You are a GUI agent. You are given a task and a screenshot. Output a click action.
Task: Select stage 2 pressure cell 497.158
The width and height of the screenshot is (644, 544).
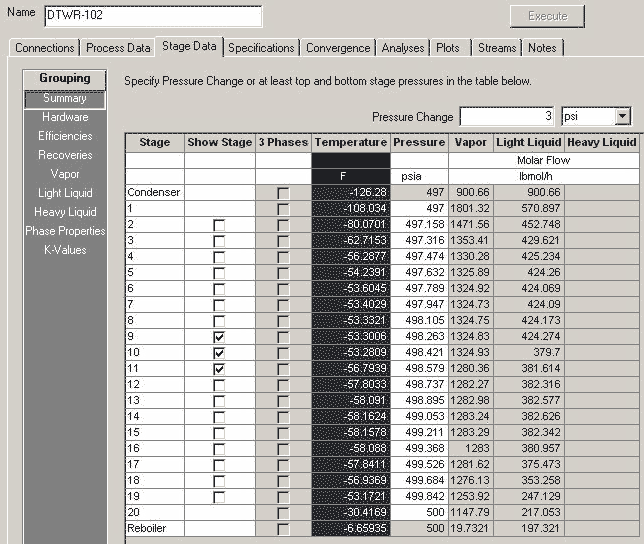tap(419, 224)
